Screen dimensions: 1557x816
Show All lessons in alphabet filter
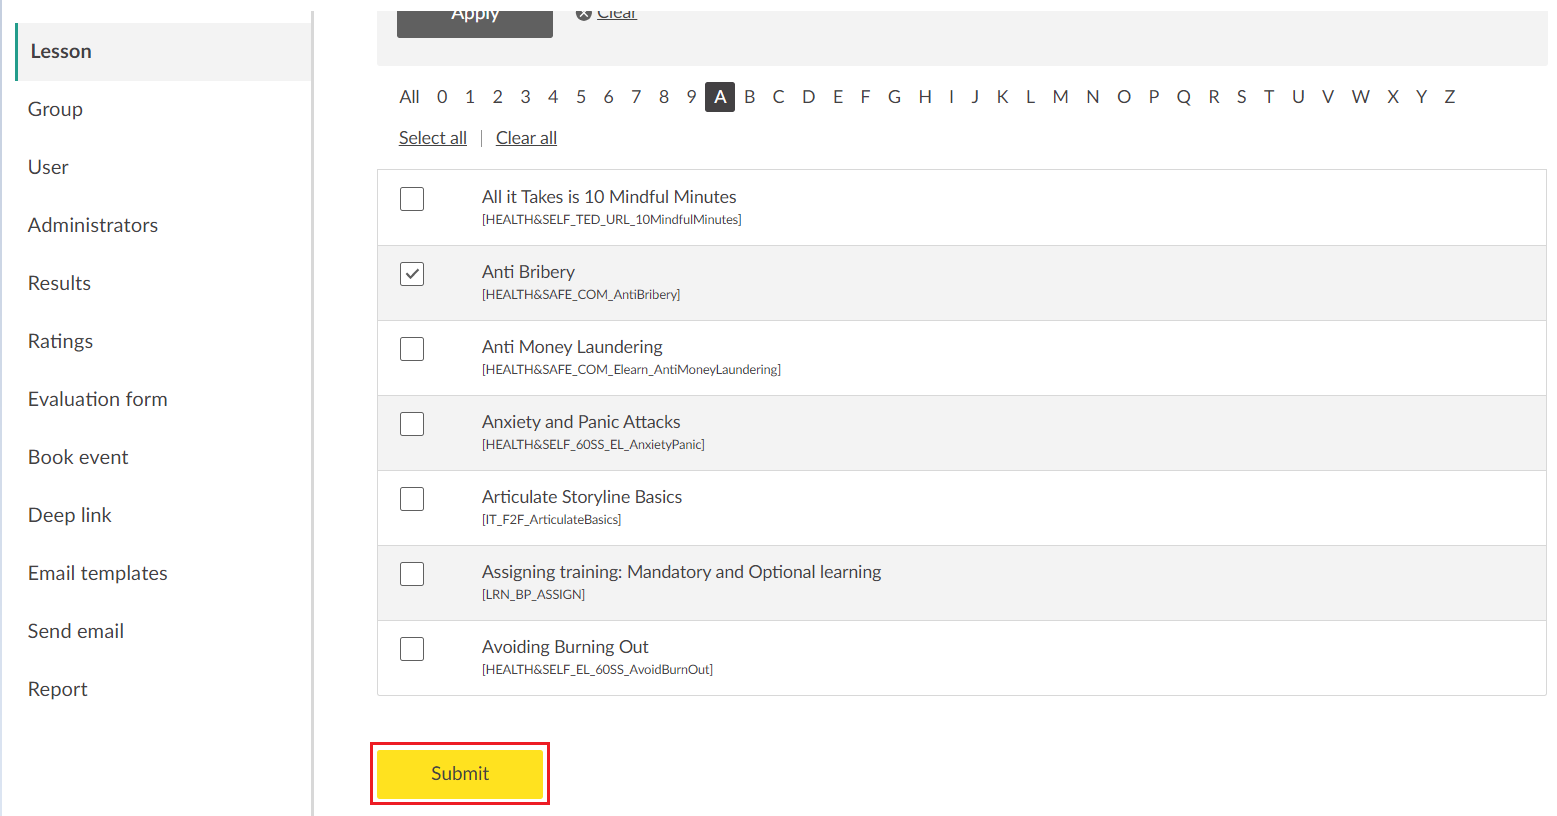click(409, 97)
